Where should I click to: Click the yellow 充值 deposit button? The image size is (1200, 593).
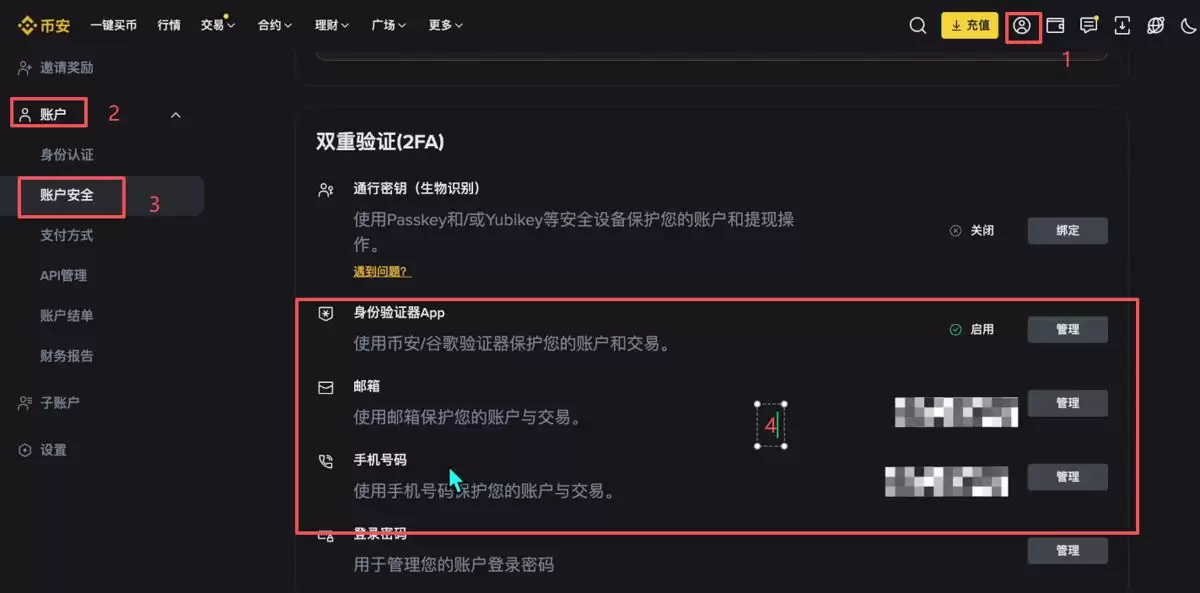tap(969, 26)
